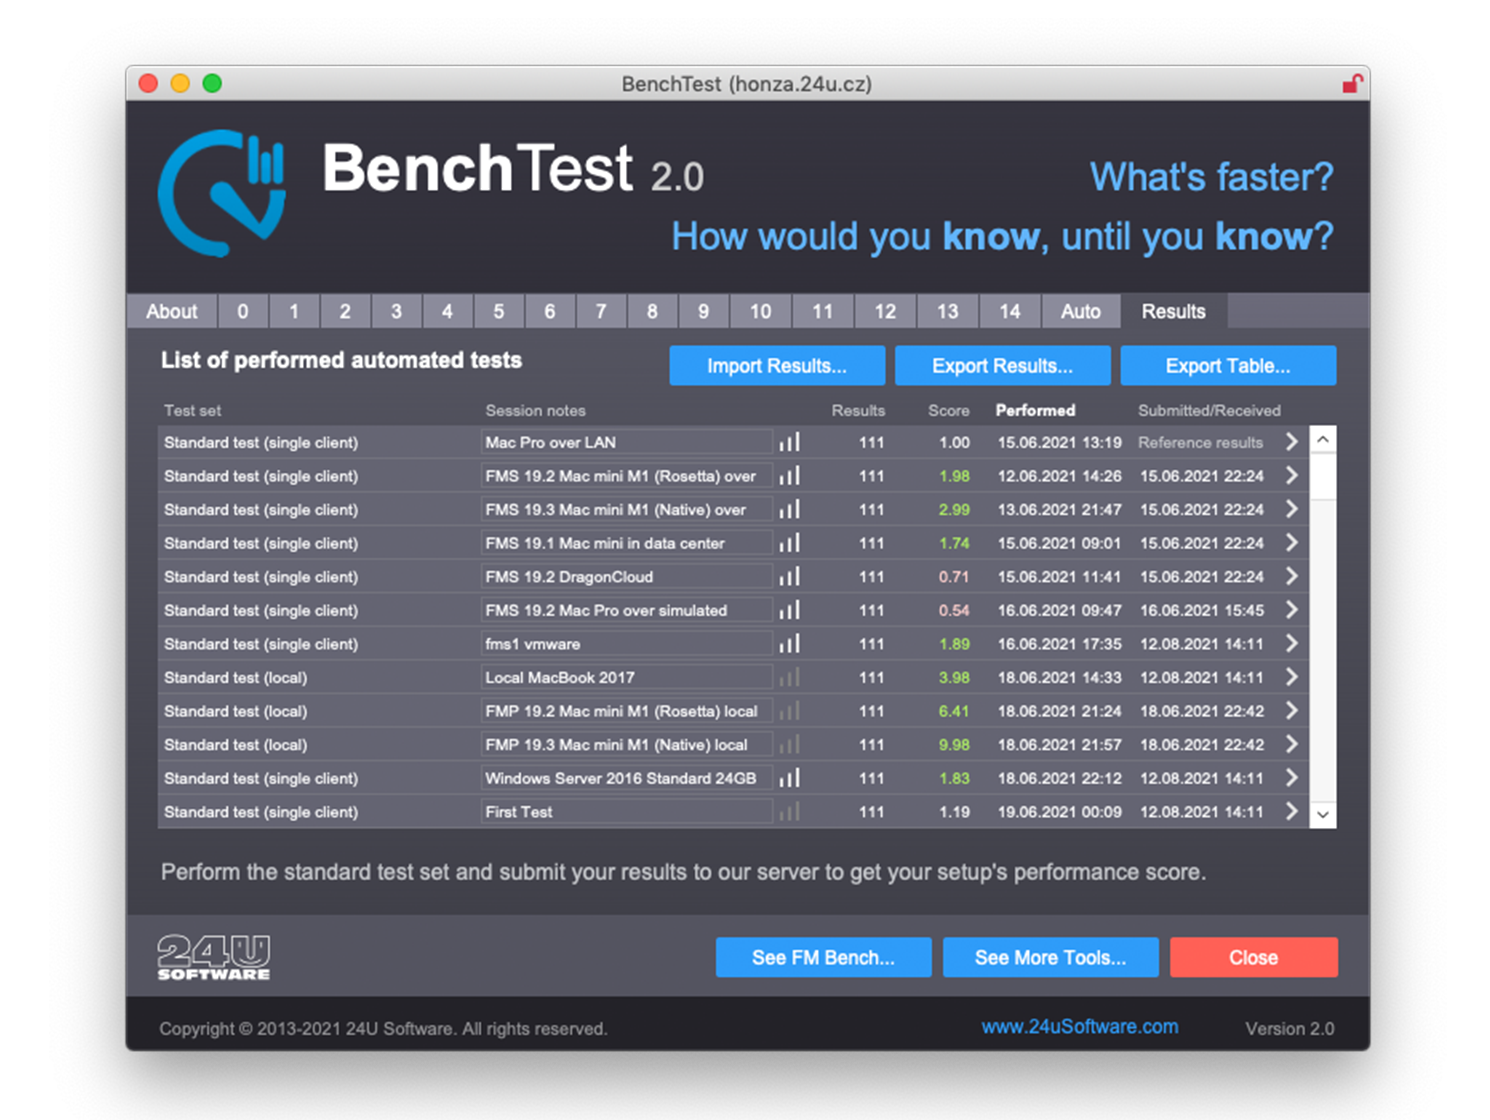Viewport: 1490px width, 1120px height.
Task: Click See More Tools button
Action: [1050, 957]
